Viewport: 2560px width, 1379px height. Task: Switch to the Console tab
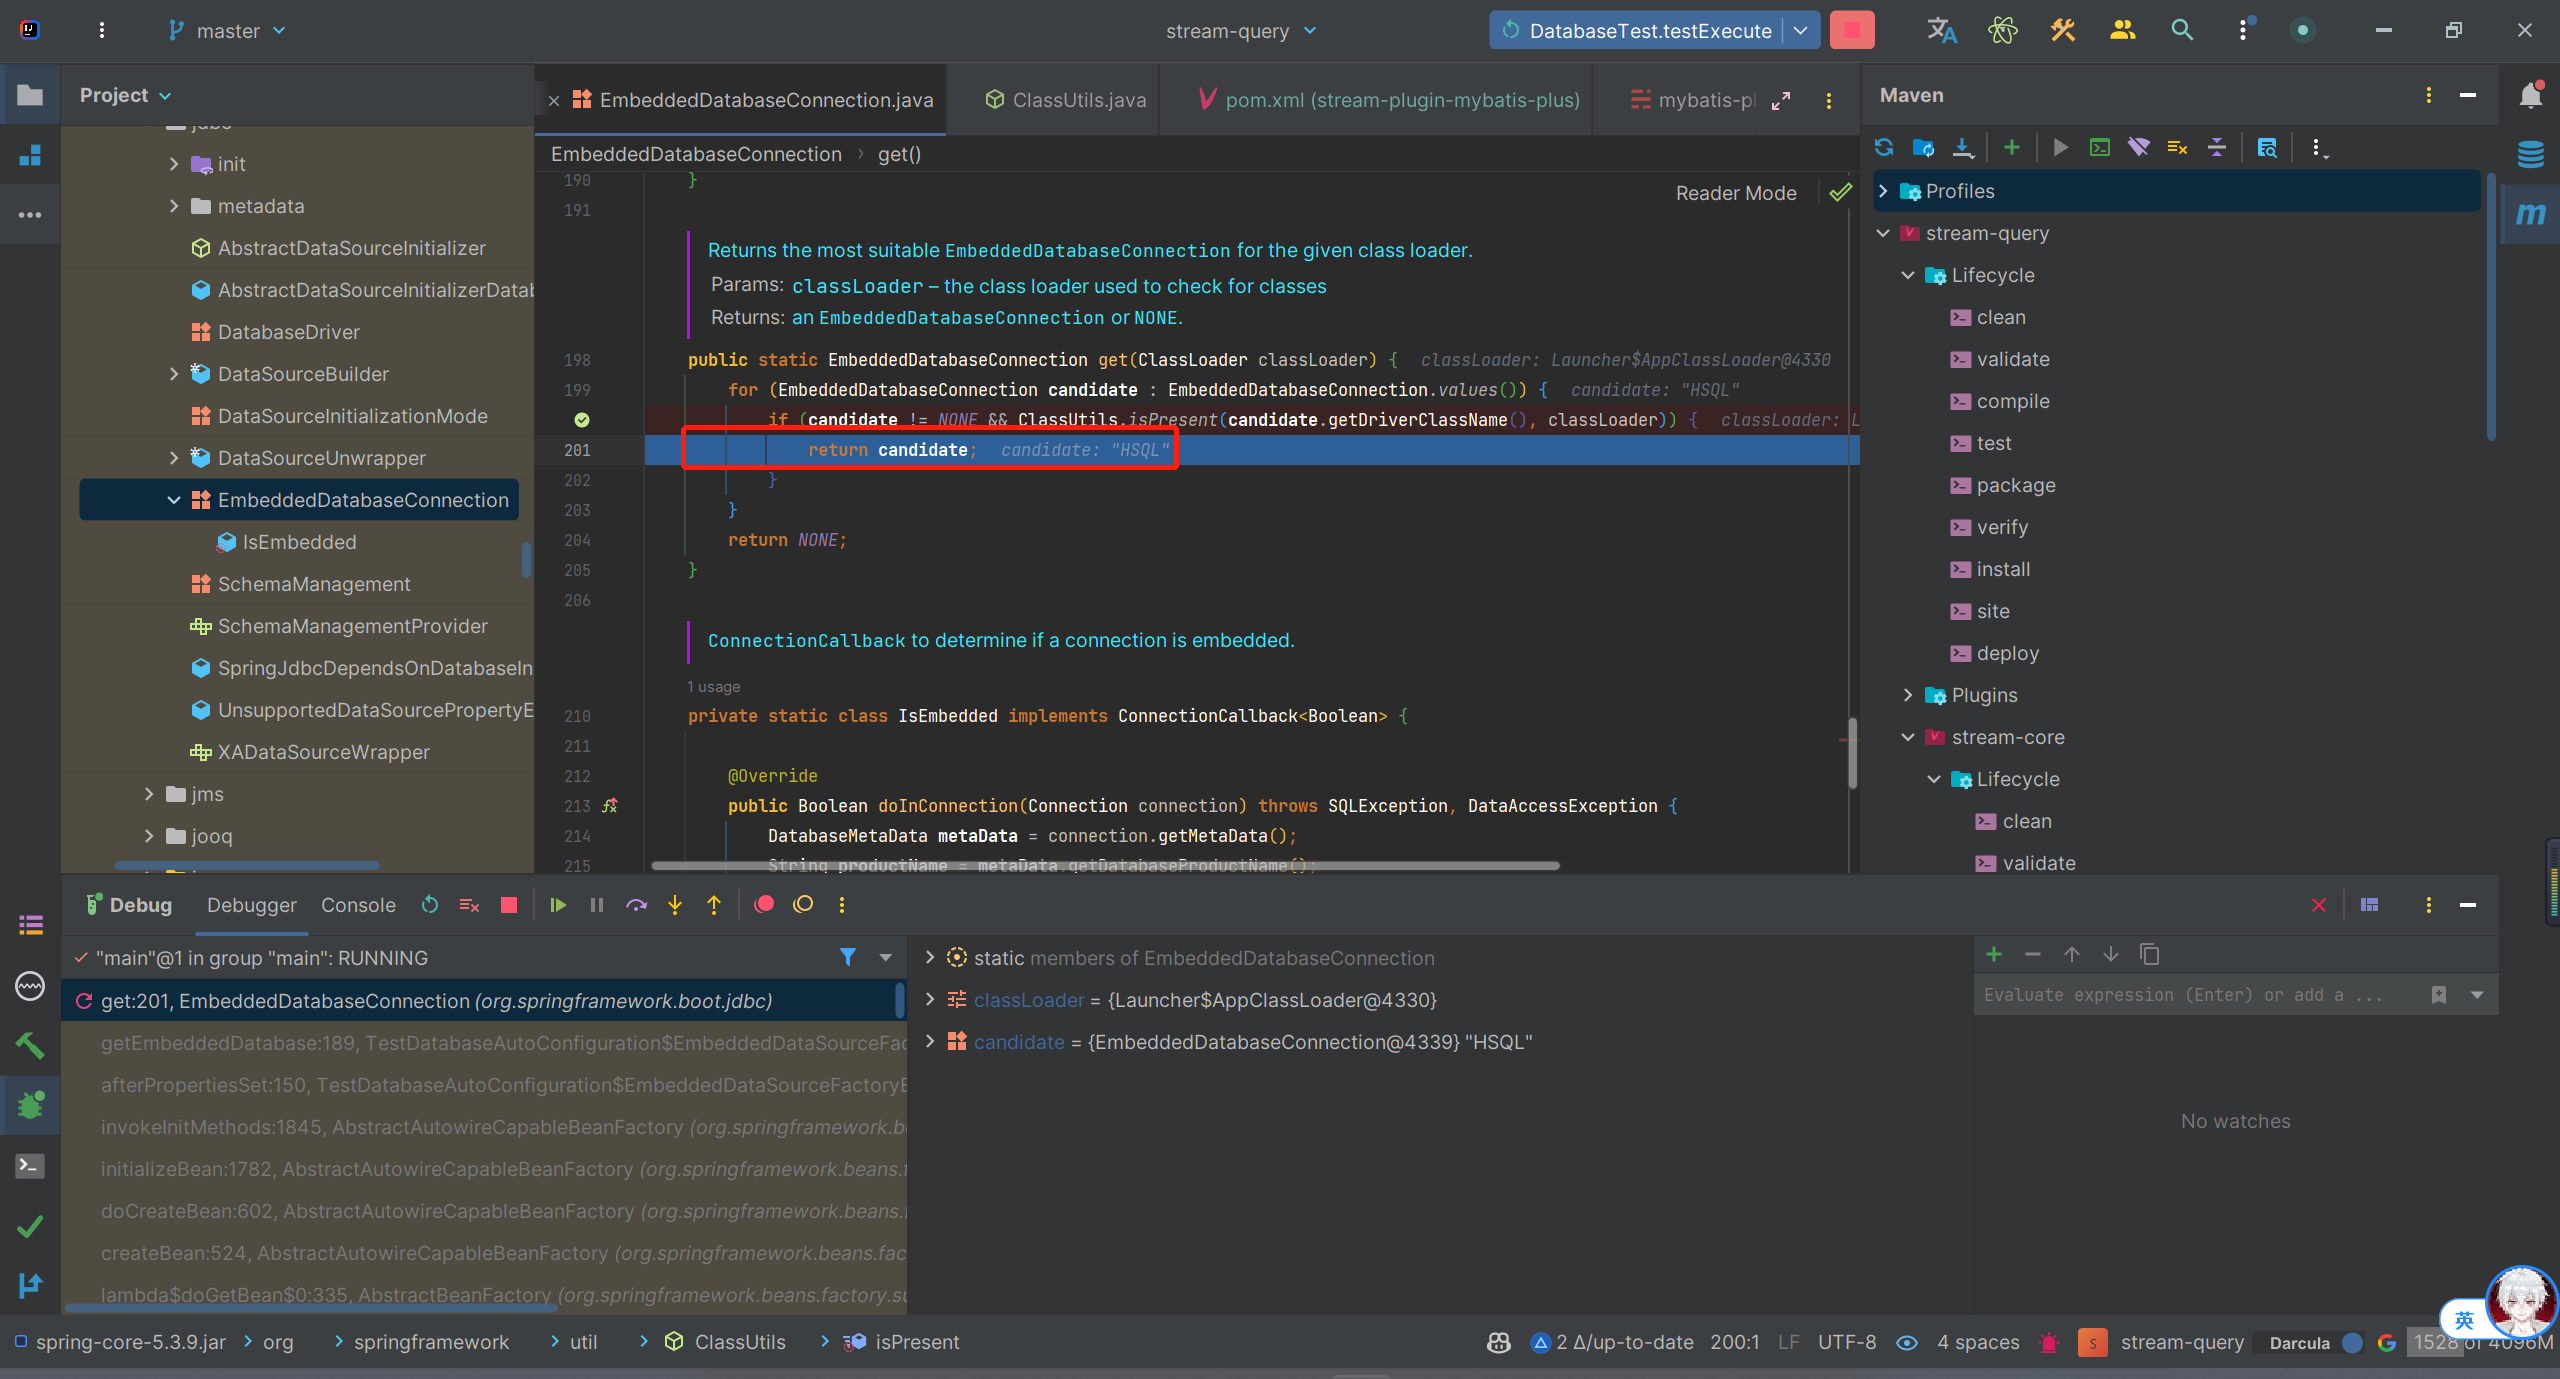[358, 905]
